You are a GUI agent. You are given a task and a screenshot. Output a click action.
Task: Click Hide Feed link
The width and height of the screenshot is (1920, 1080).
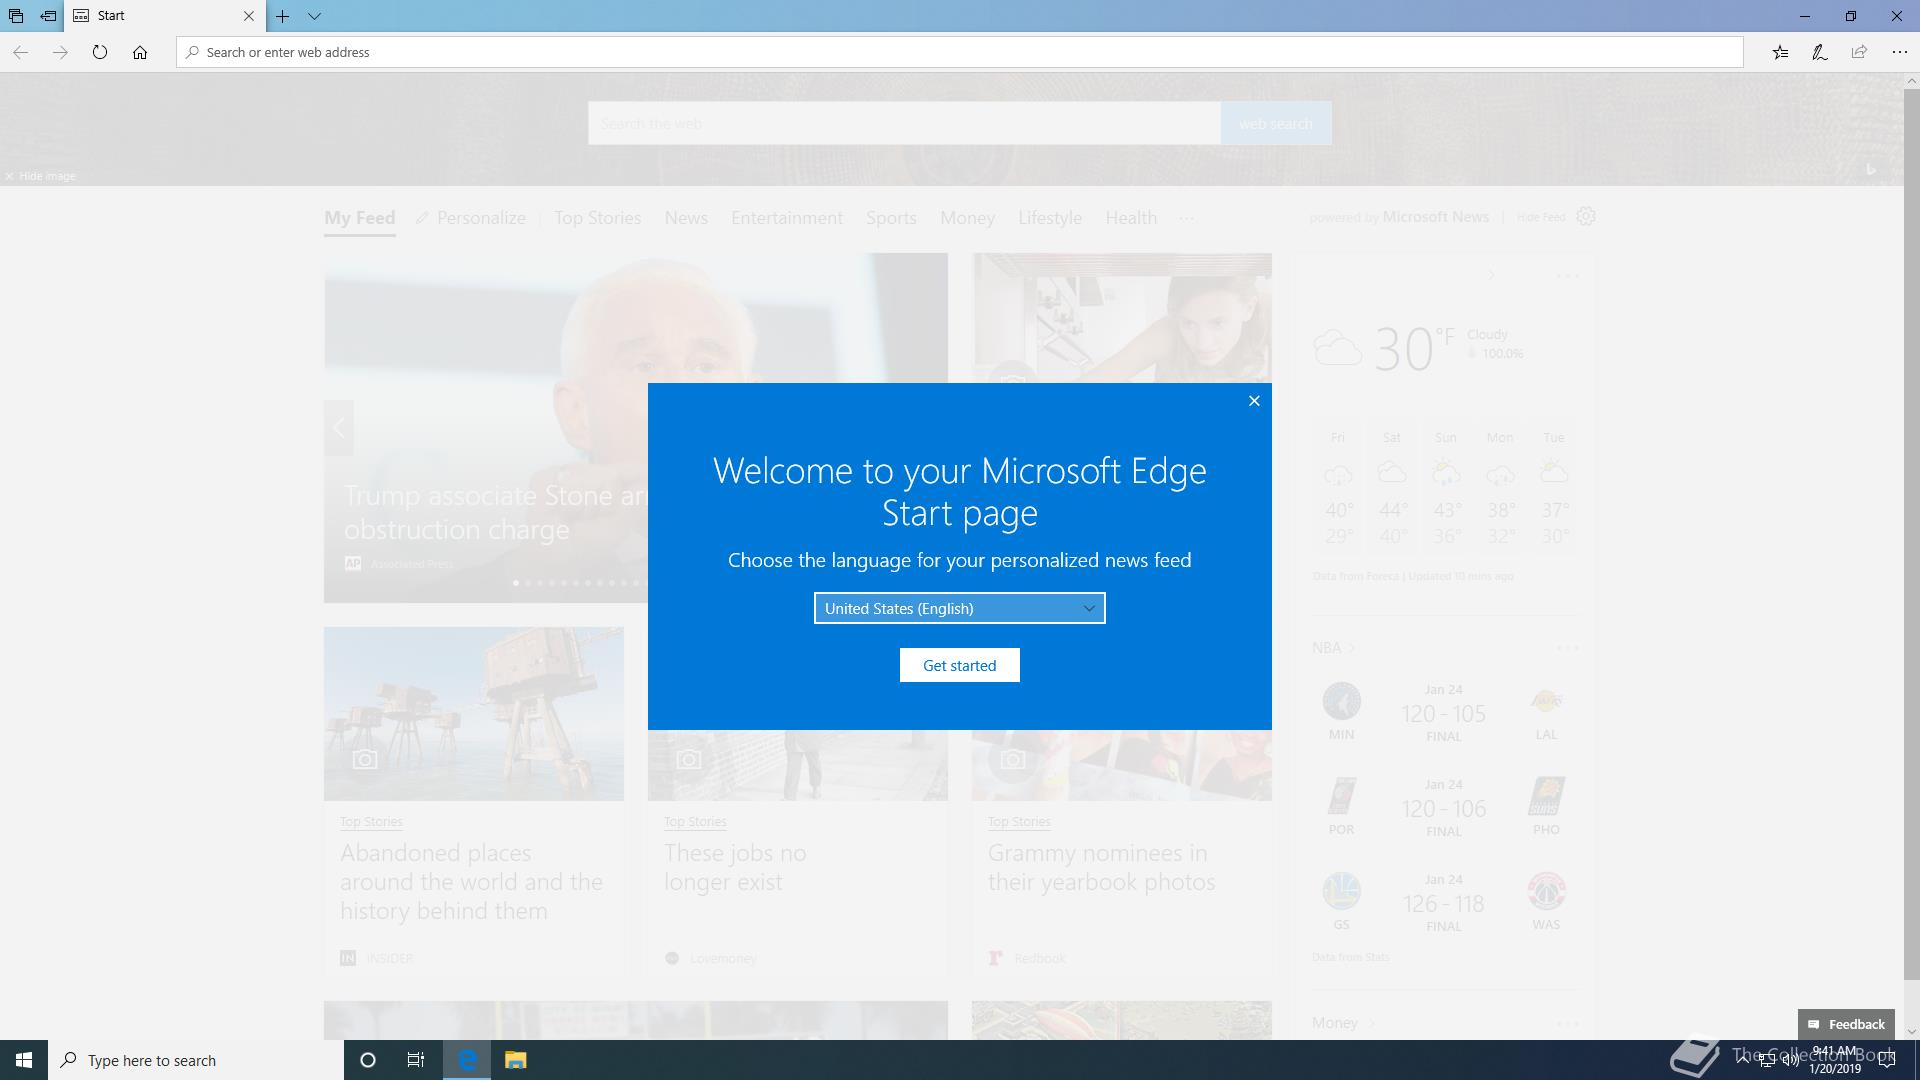coord(1541,217)
